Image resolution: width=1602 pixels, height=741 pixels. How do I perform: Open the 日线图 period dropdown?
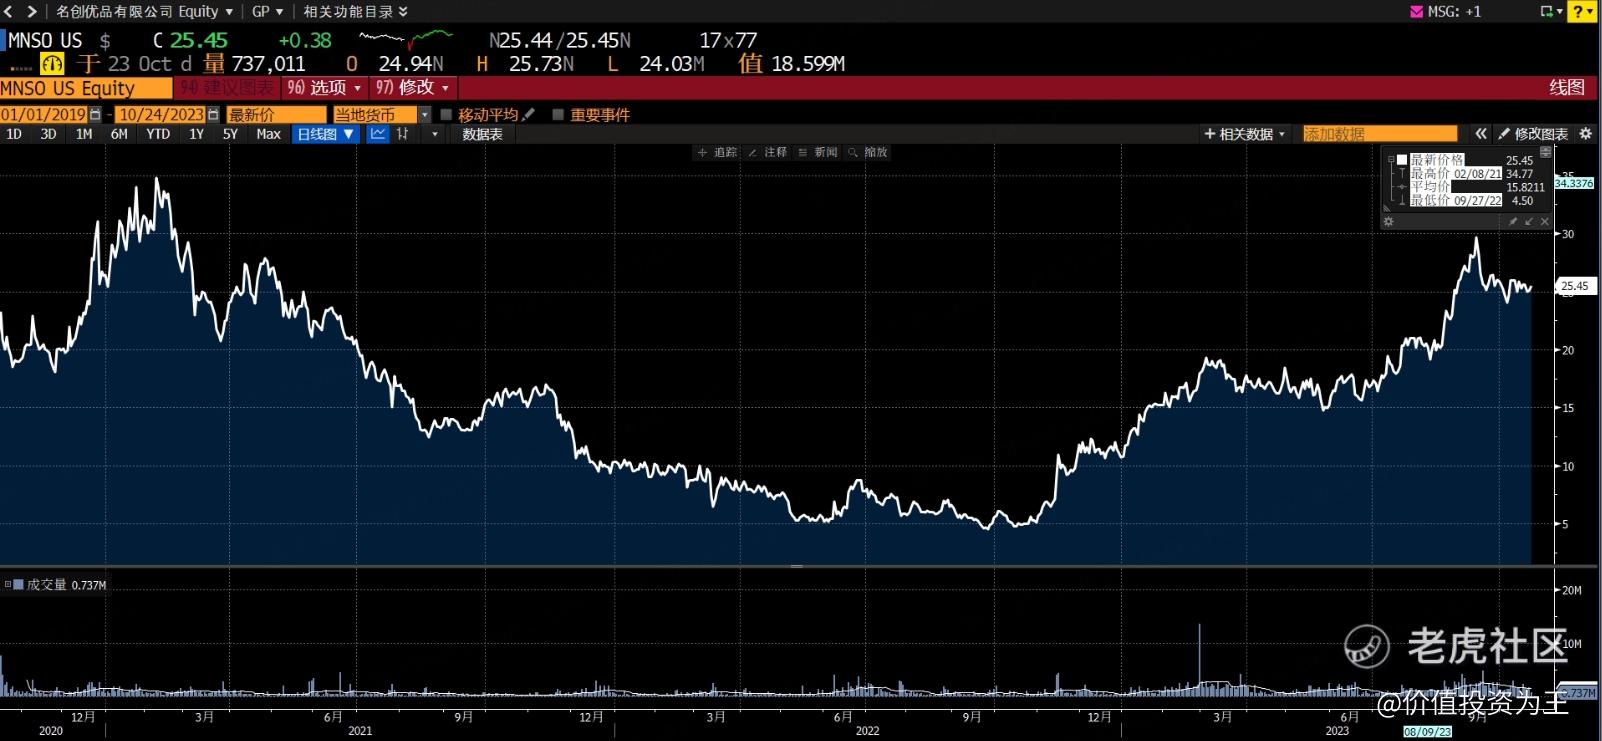click(326, 134)
